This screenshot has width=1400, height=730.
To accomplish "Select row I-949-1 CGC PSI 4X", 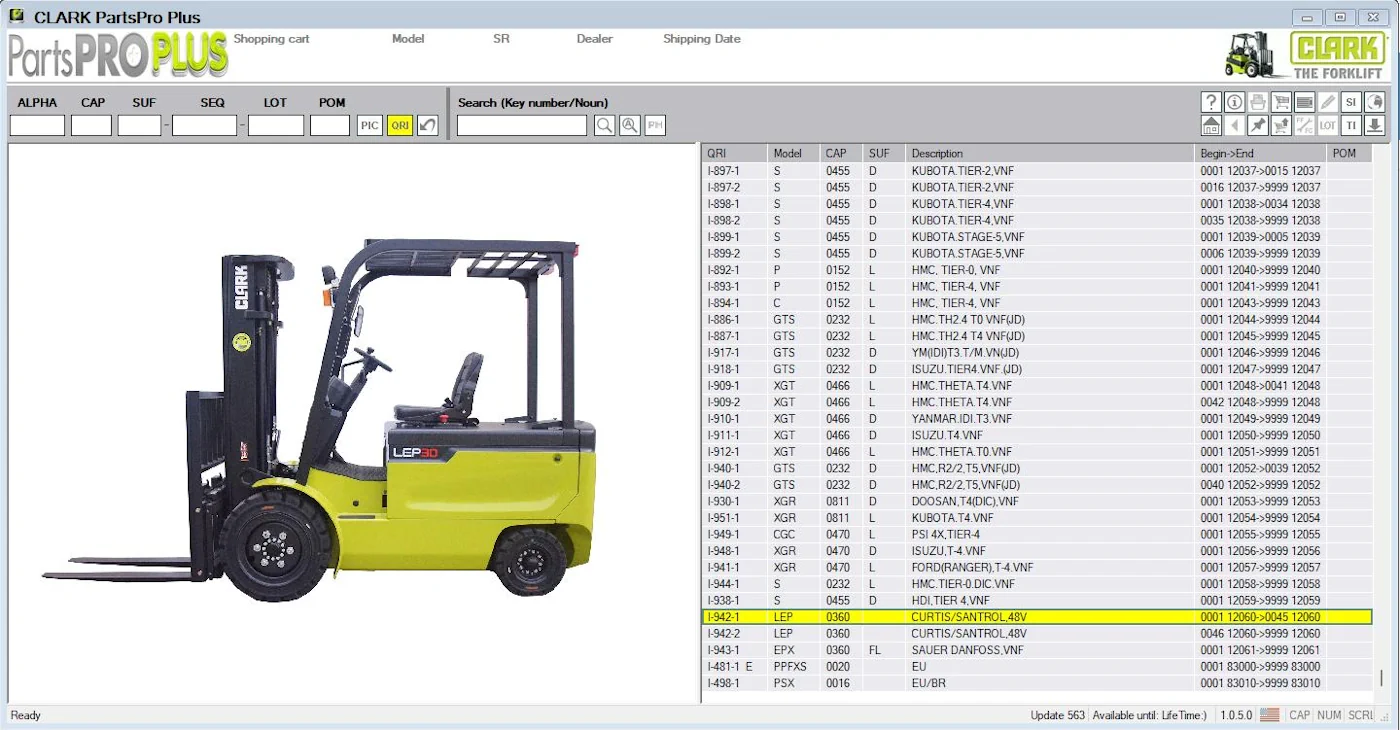I will click(x=1037, y=535).
